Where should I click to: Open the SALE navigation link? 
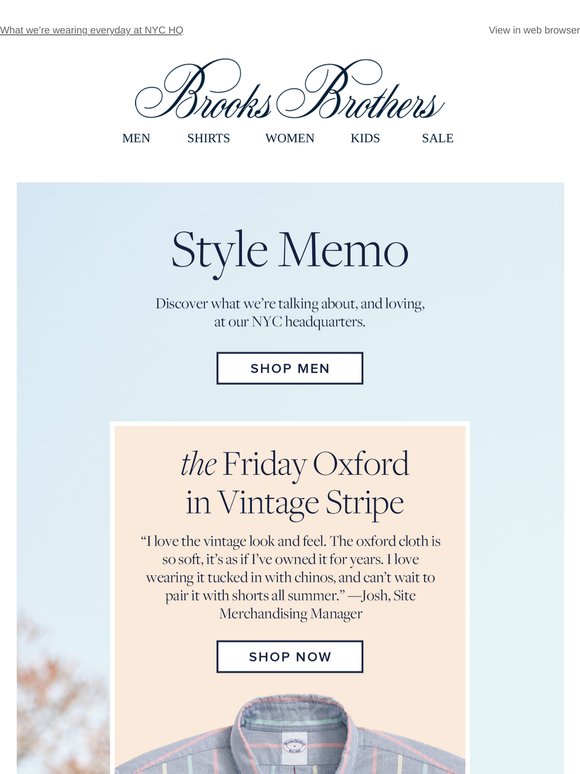pyautogui.click(x=437, y=138)
